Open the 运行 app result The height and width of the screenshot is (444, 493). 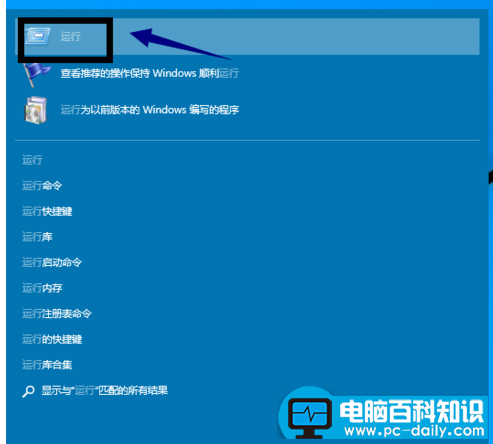(x=247, y=37)
